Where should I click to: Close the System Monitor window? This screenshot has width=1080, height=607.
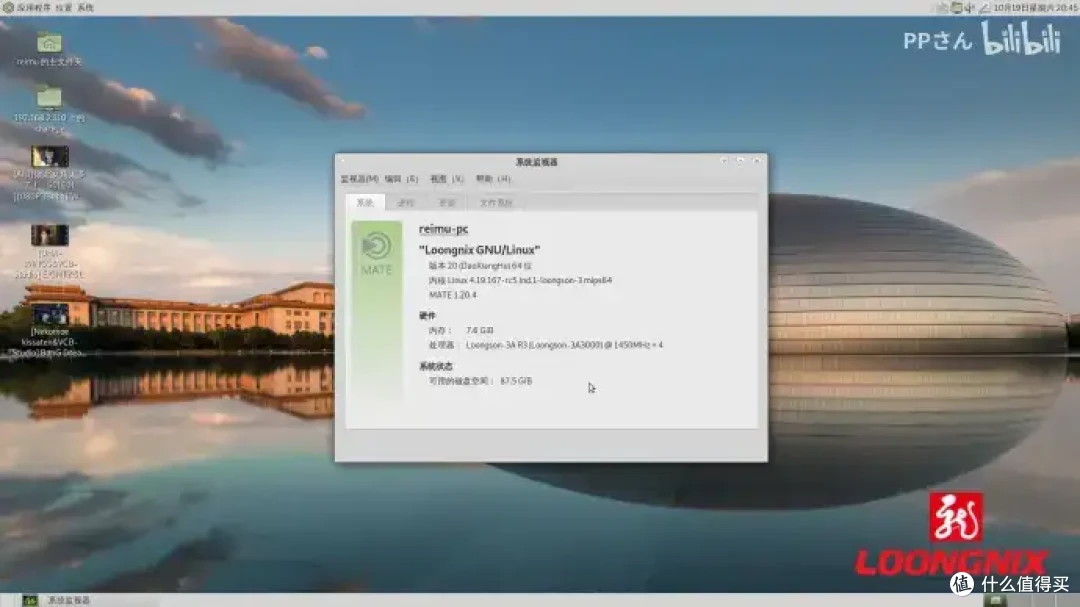[x=757, y=161]
